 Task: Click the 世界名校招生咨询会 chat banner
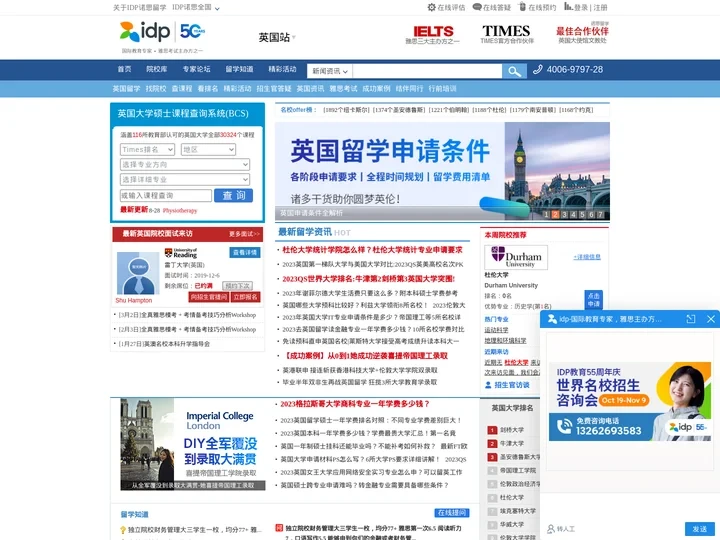pos(630,402)
